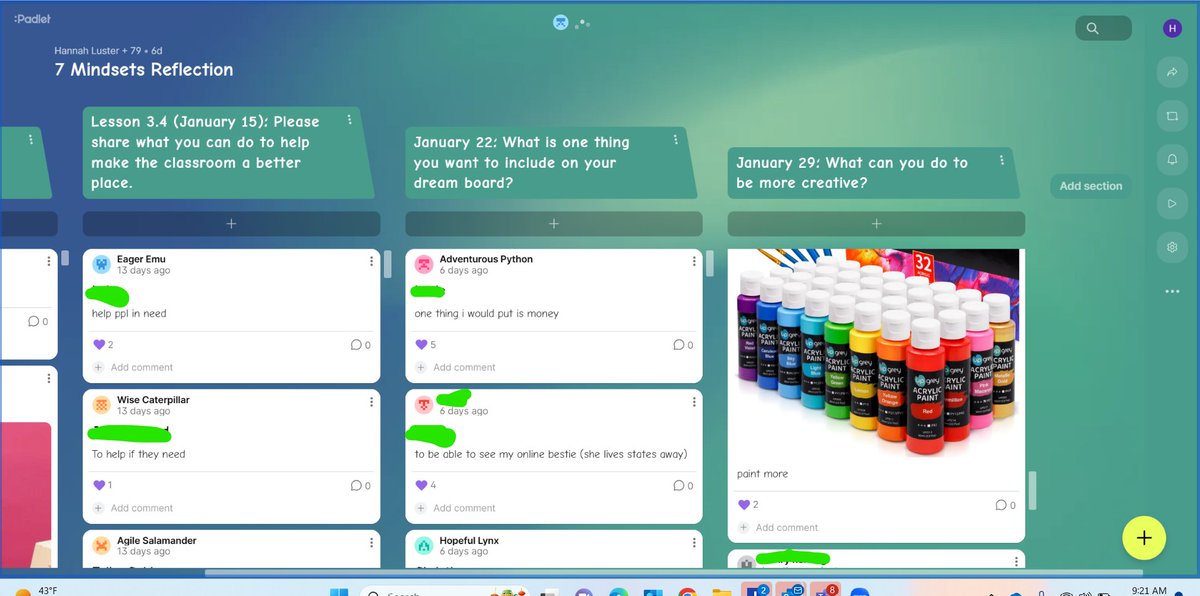The height and width of the screenshot is (596, 1200).
Task: Click the January 29 column's vertical scrollbar
Action: [1032, 490]
